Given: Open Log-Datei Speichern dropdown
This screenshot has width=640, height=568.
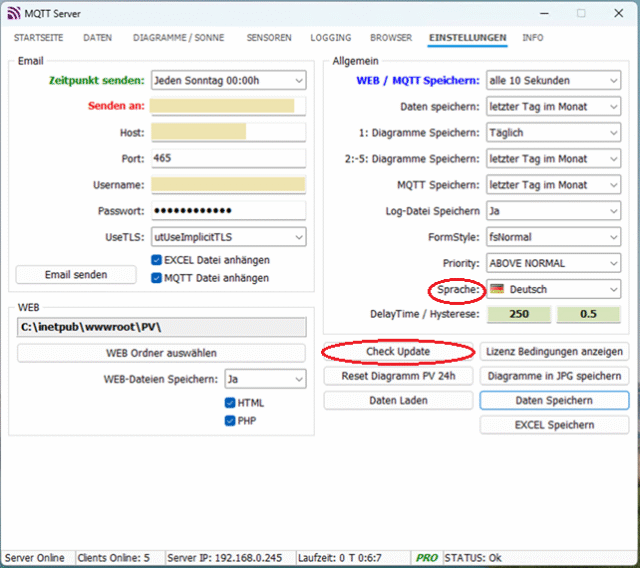Looking at the screenshot, I should pyautogui.click(x=553, y=211).
